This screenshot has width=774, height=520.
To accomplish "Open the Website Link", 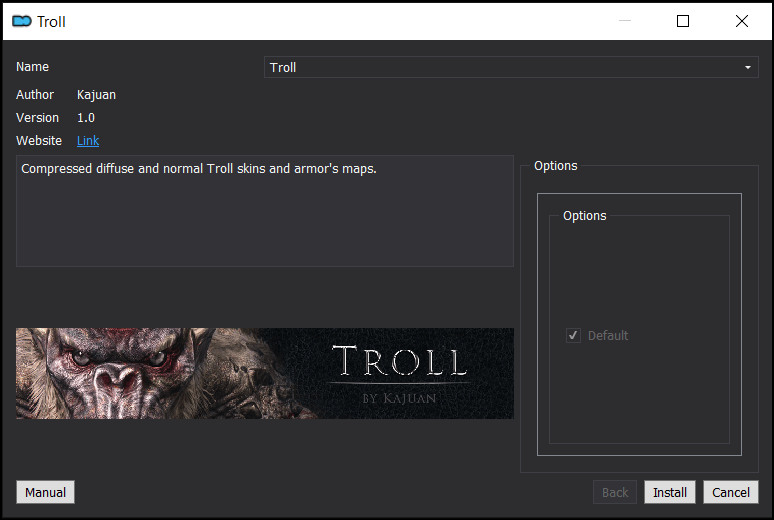I will pos(88,141).
